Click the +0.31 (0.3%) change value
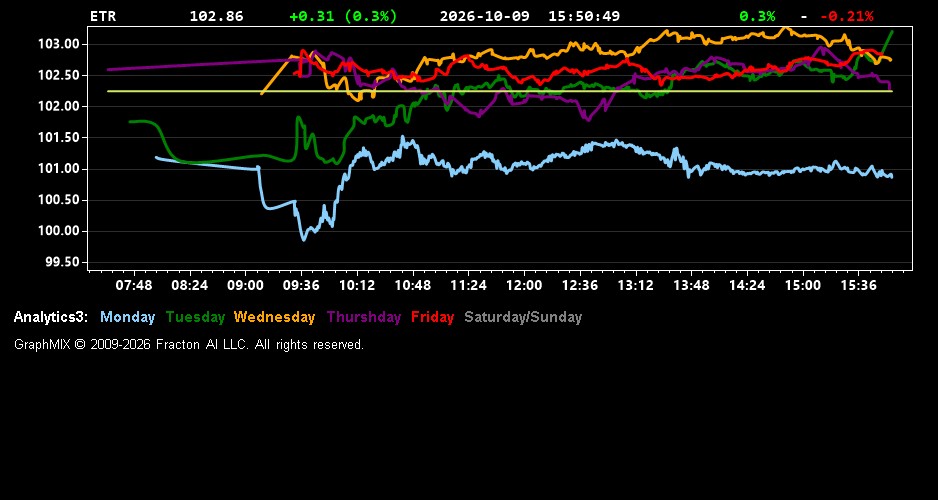The width and height of the screenshot is (938, 500). [343, 16]
